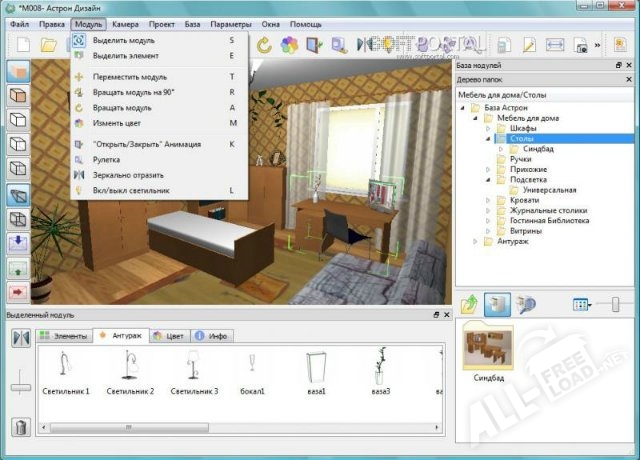
Task: Expand the Антураж tree folder
Action: pyautogui.click(x=475, y=242)
